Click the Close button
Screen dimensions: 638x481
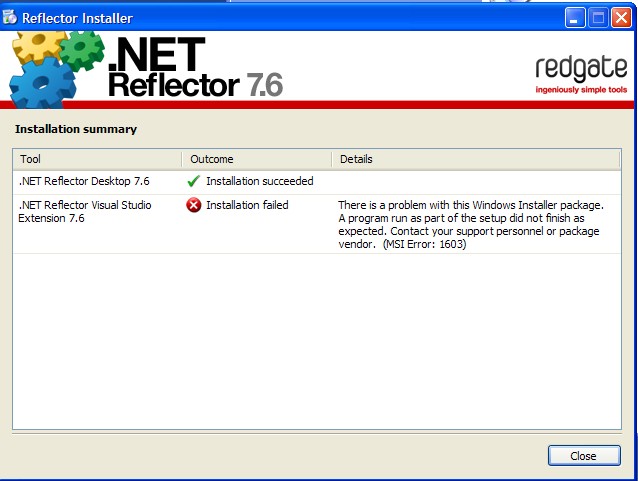[x=584, y=455]
